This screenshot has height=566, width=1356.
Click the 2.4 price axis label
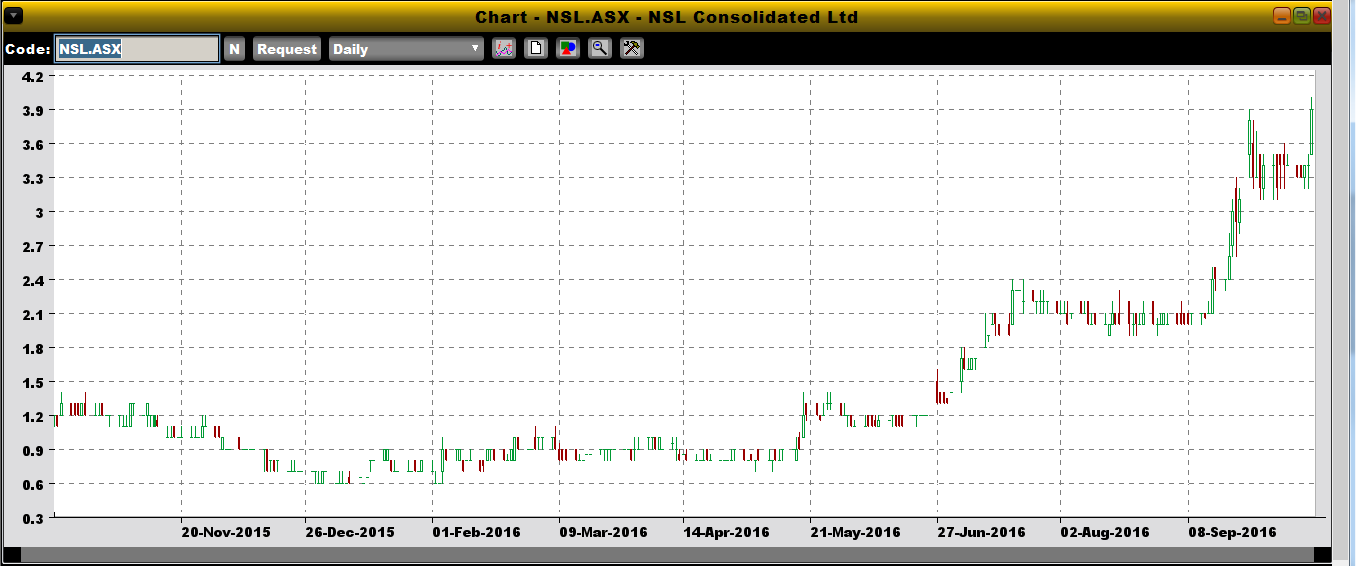pyautogui.click(x=32, y=280)
